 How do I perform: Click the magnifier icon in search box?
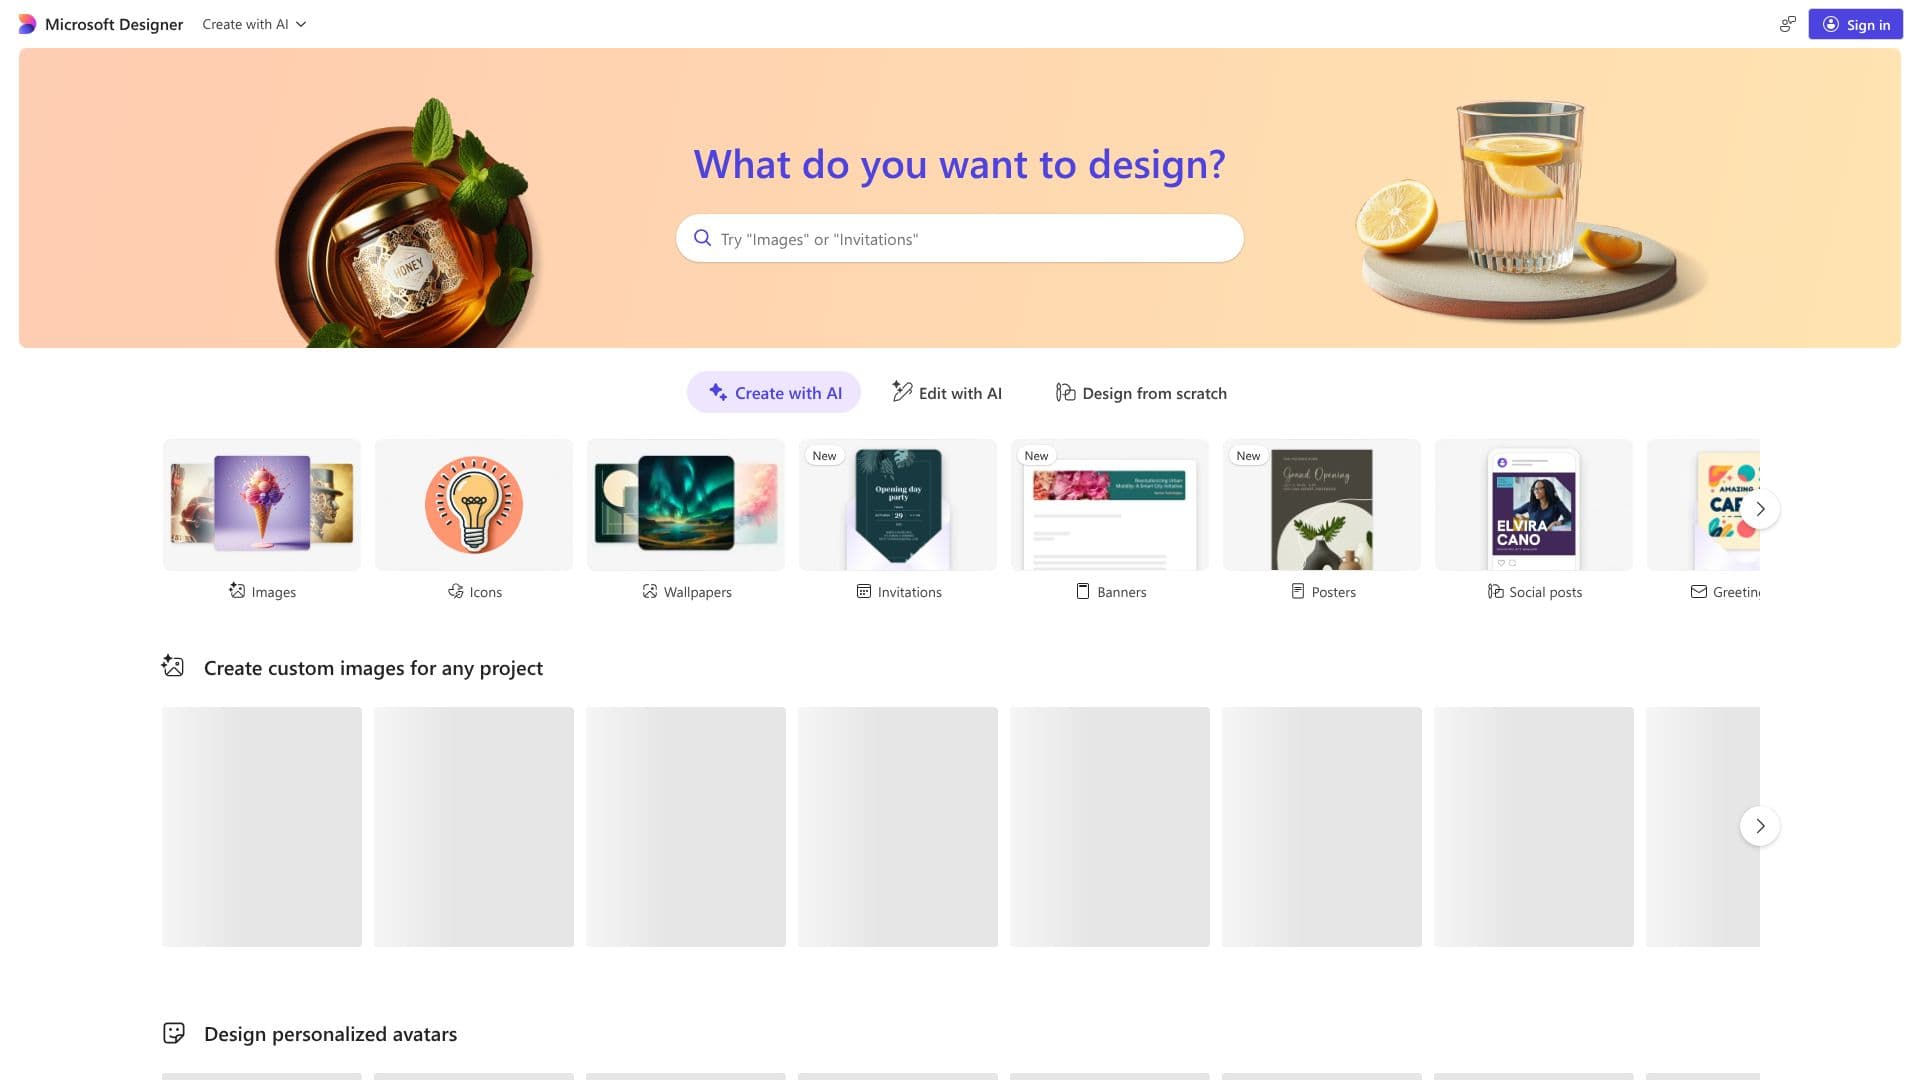pos(702,238)
